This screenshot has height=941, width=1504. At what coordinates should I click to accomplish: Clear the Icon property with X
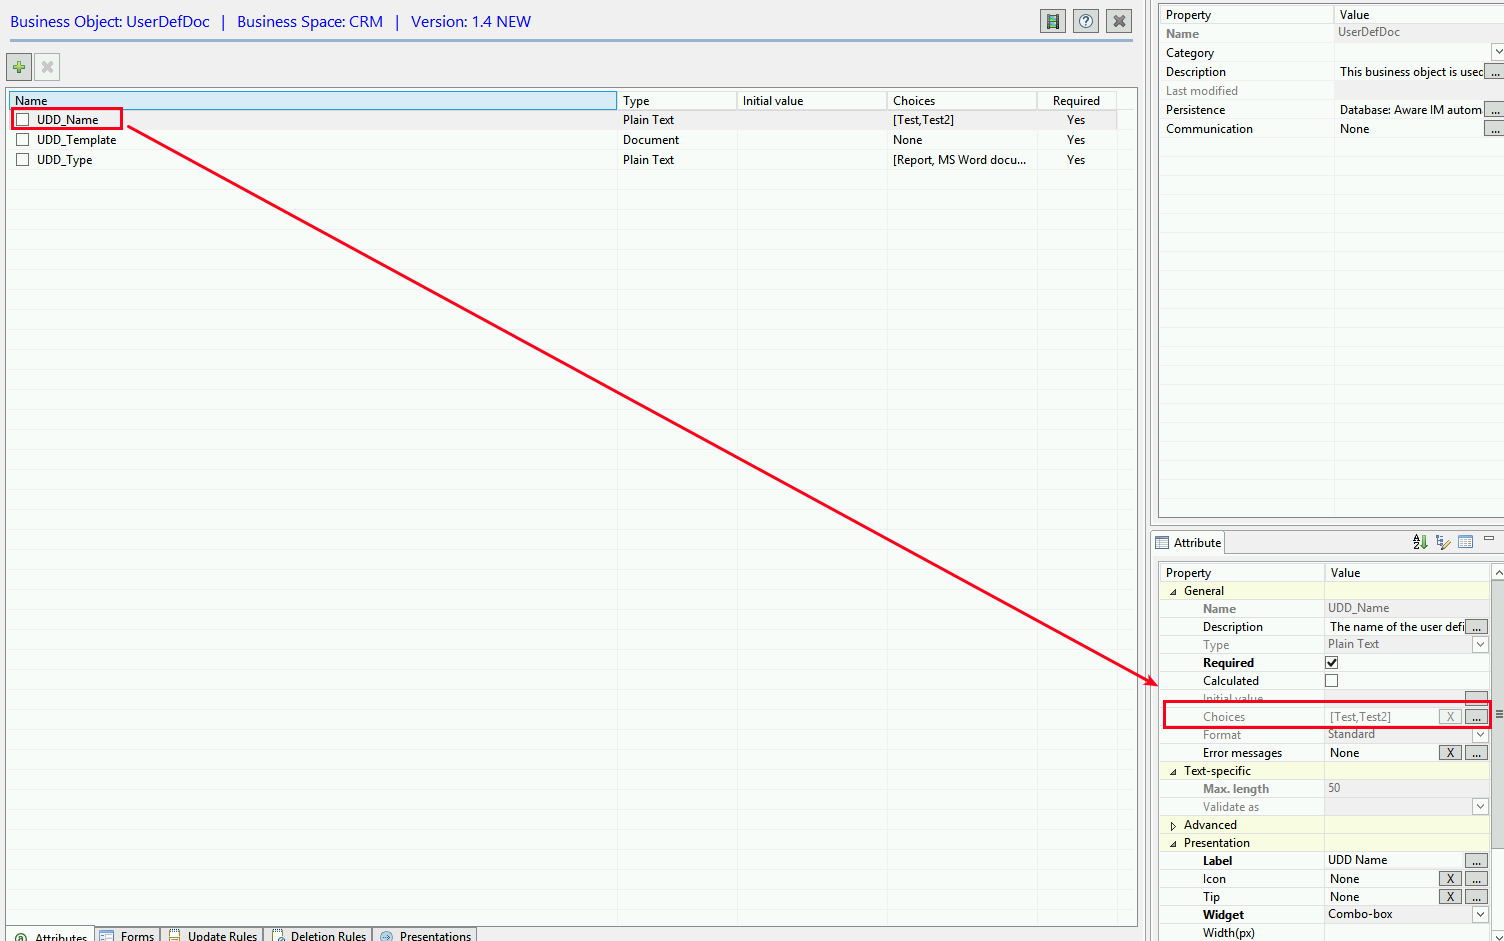[1450, 879]
